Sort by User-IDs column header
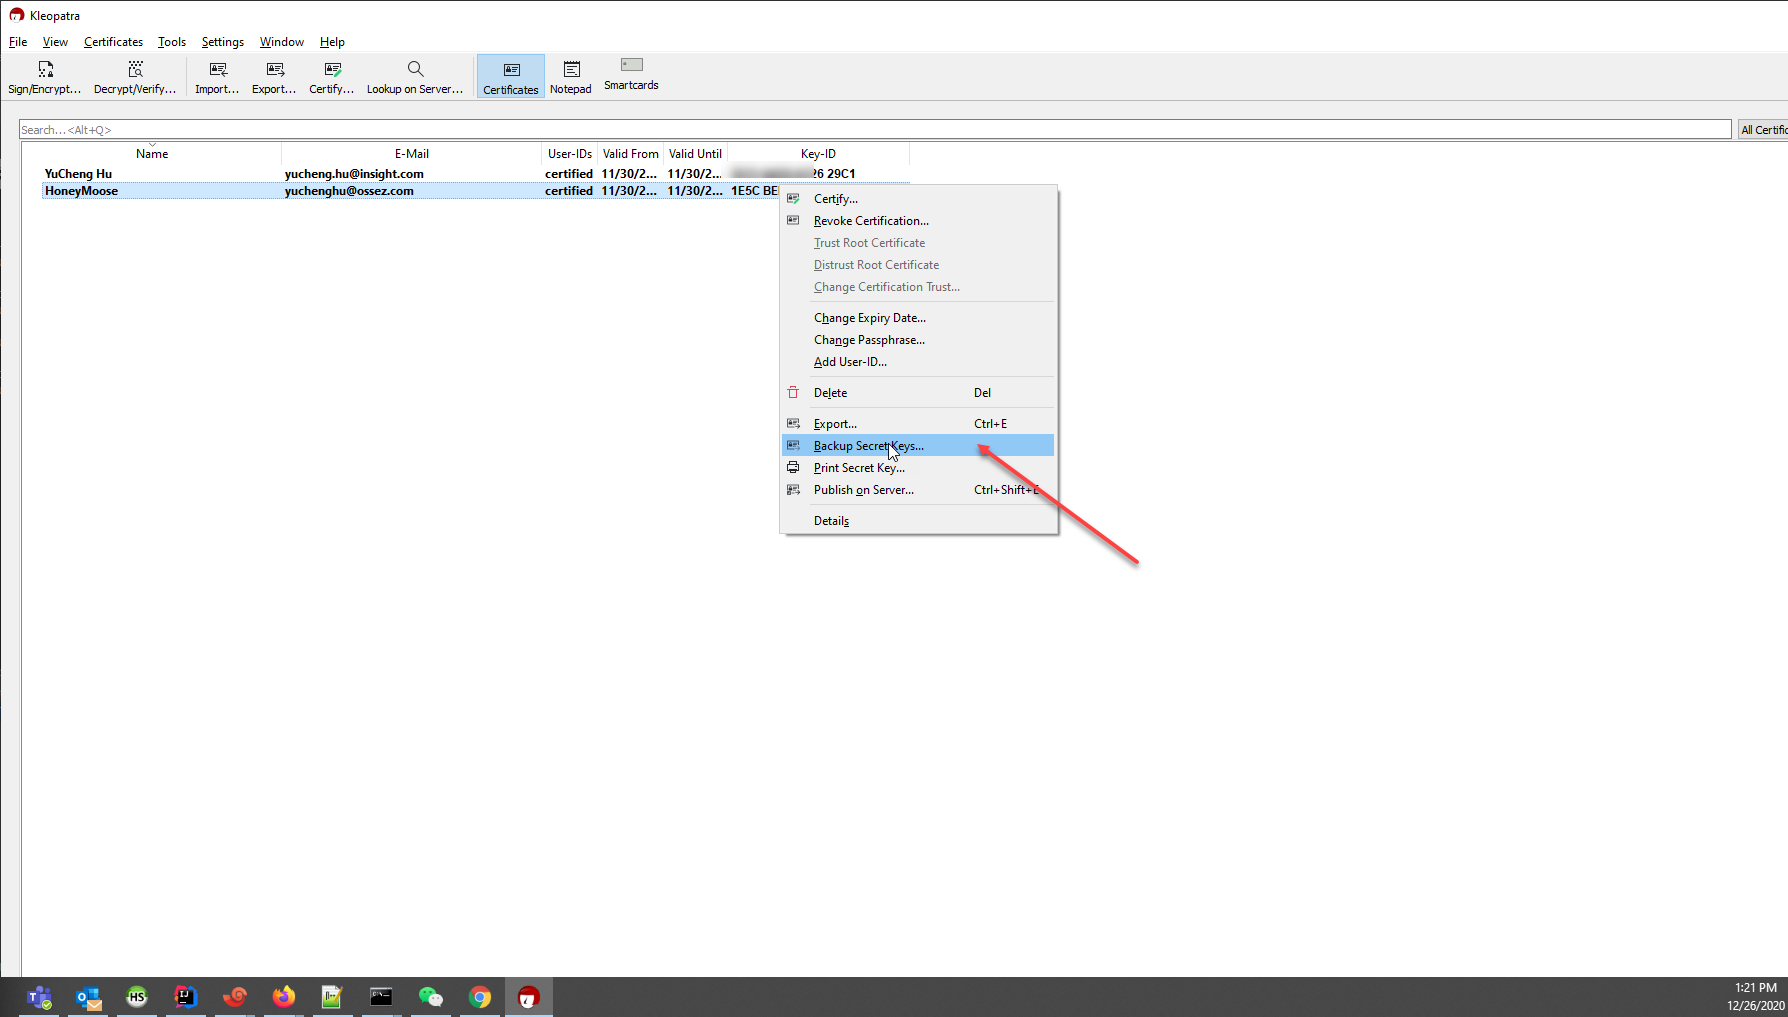Viewport: 1788px width, 1017px height. click(570, 154)
